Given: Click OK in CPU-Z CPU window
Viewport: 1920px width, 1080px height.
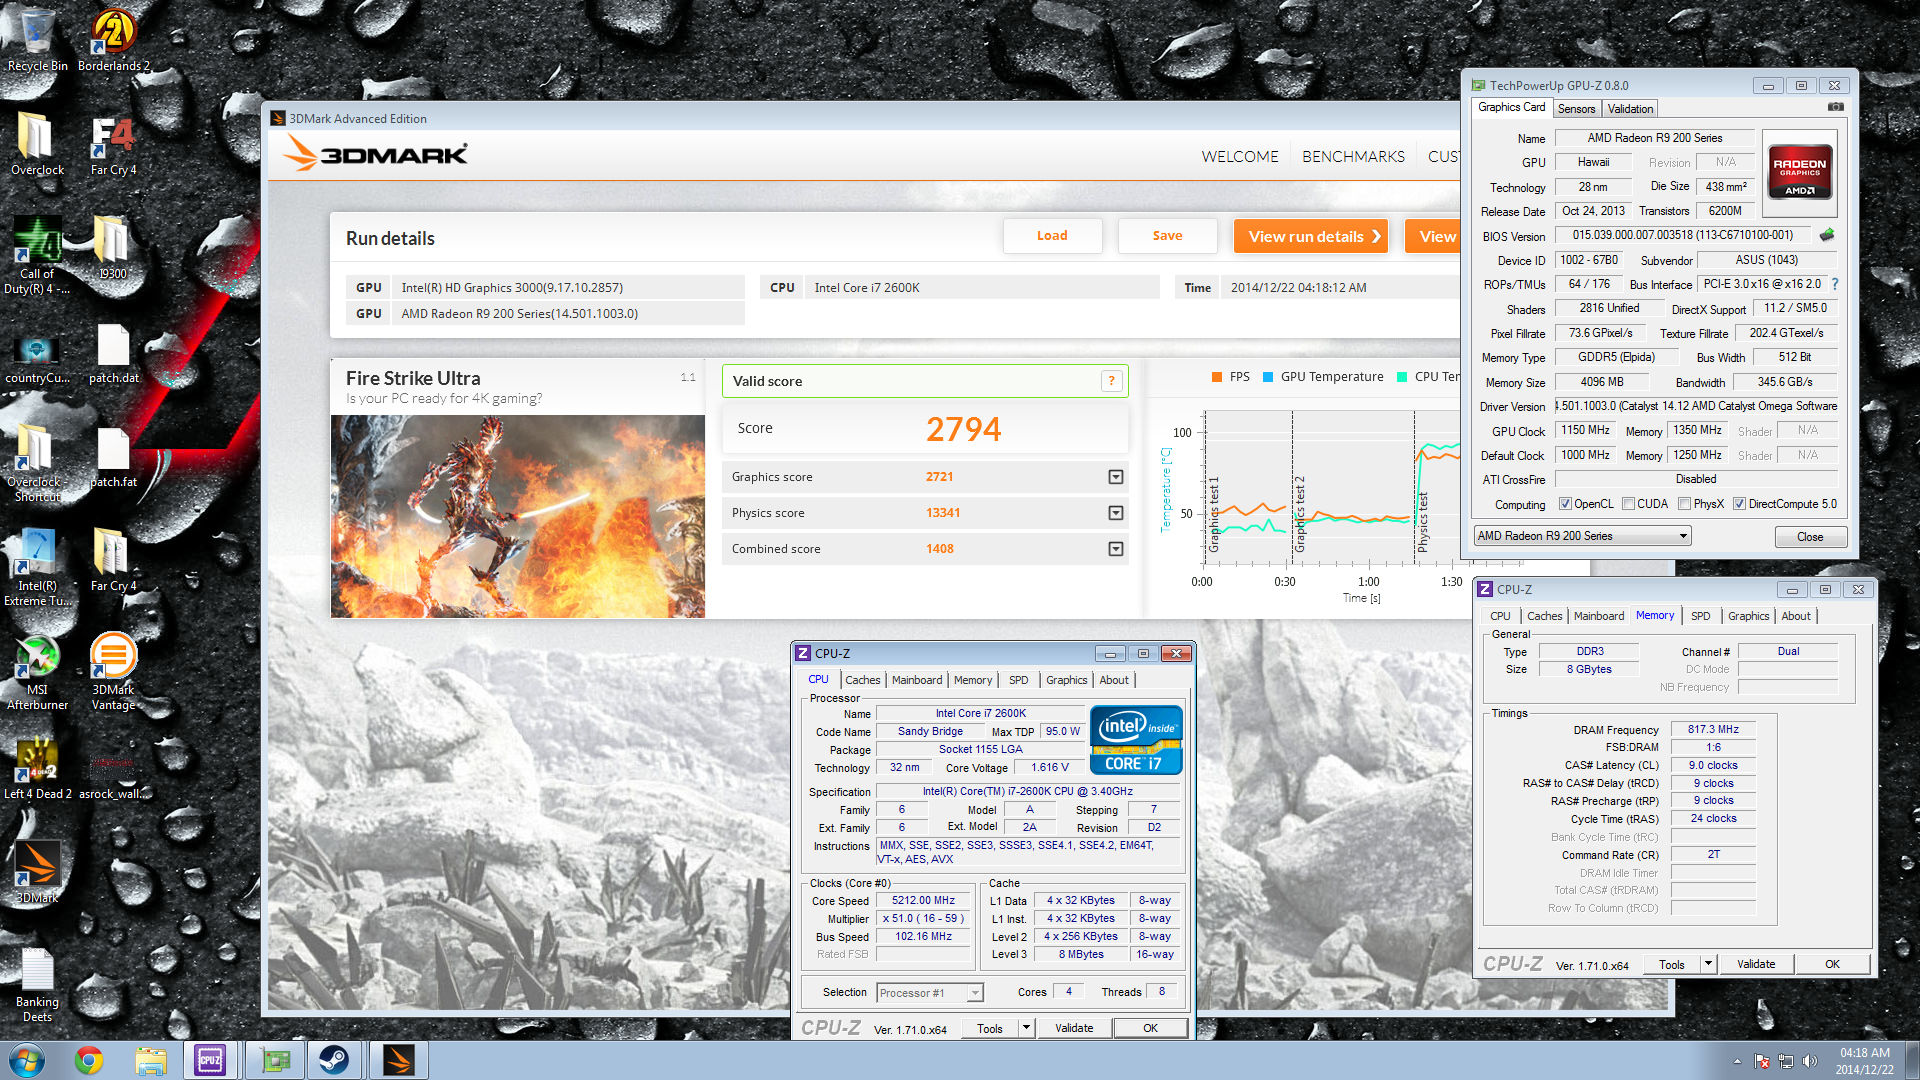Looking at the screenshot, I should click(x=1150, y=1028).
